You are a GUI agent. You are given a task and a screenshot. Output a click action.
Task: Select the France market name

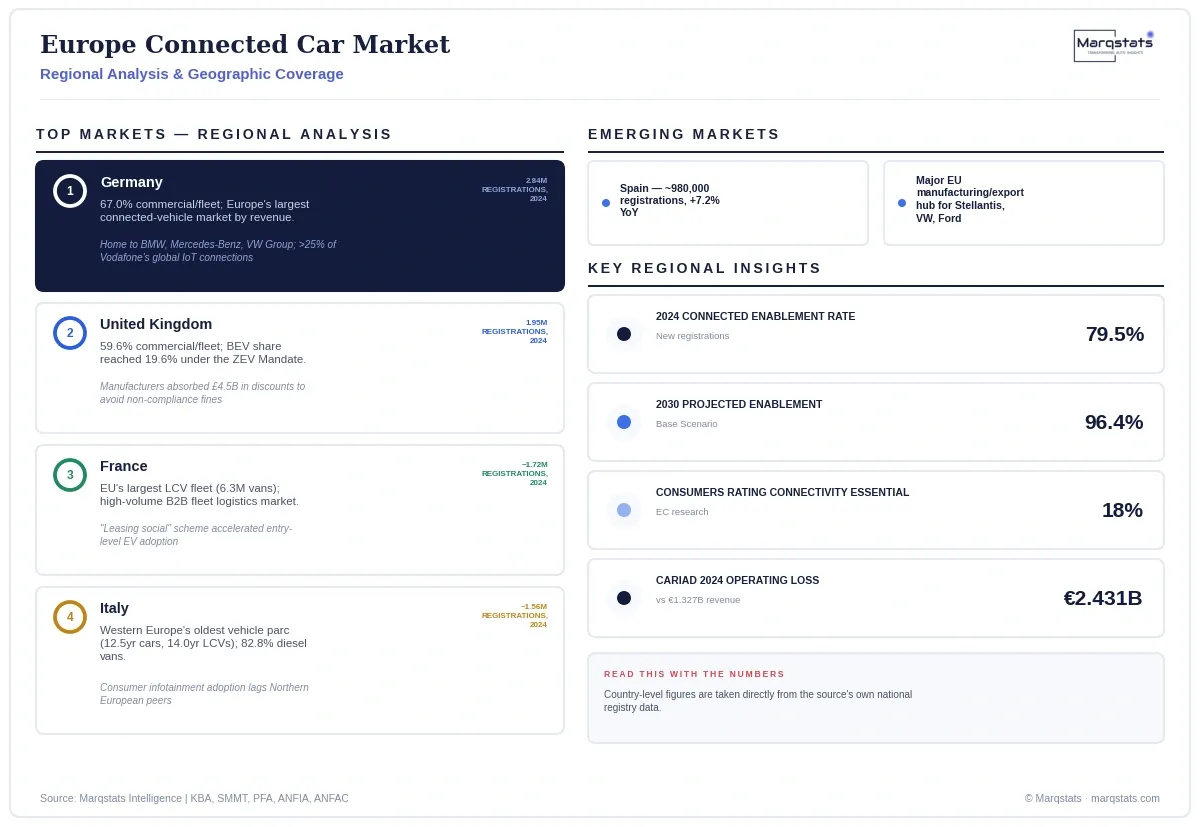click(124, 466)
